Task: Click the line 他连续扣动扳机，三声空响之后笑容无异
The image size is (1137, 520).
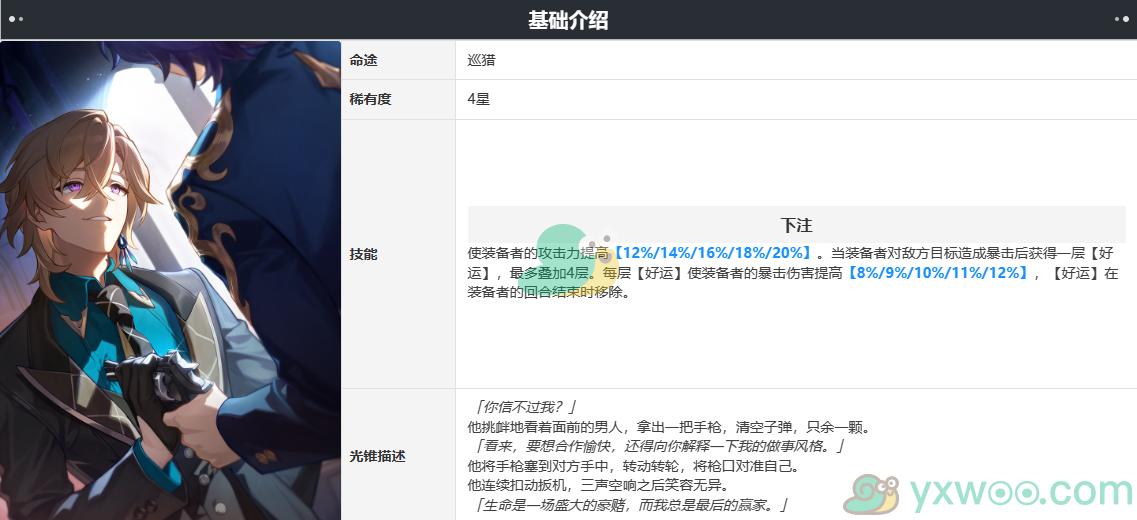Action: coord(598,485)
